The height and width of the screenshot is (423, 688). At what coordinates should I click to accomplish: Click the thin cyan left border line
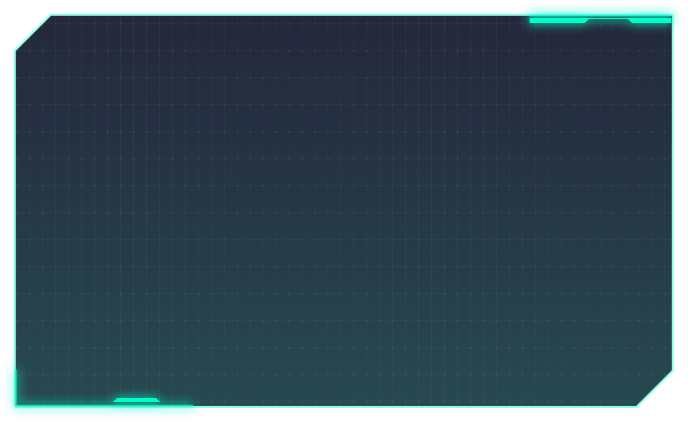(x=14, y=200)
